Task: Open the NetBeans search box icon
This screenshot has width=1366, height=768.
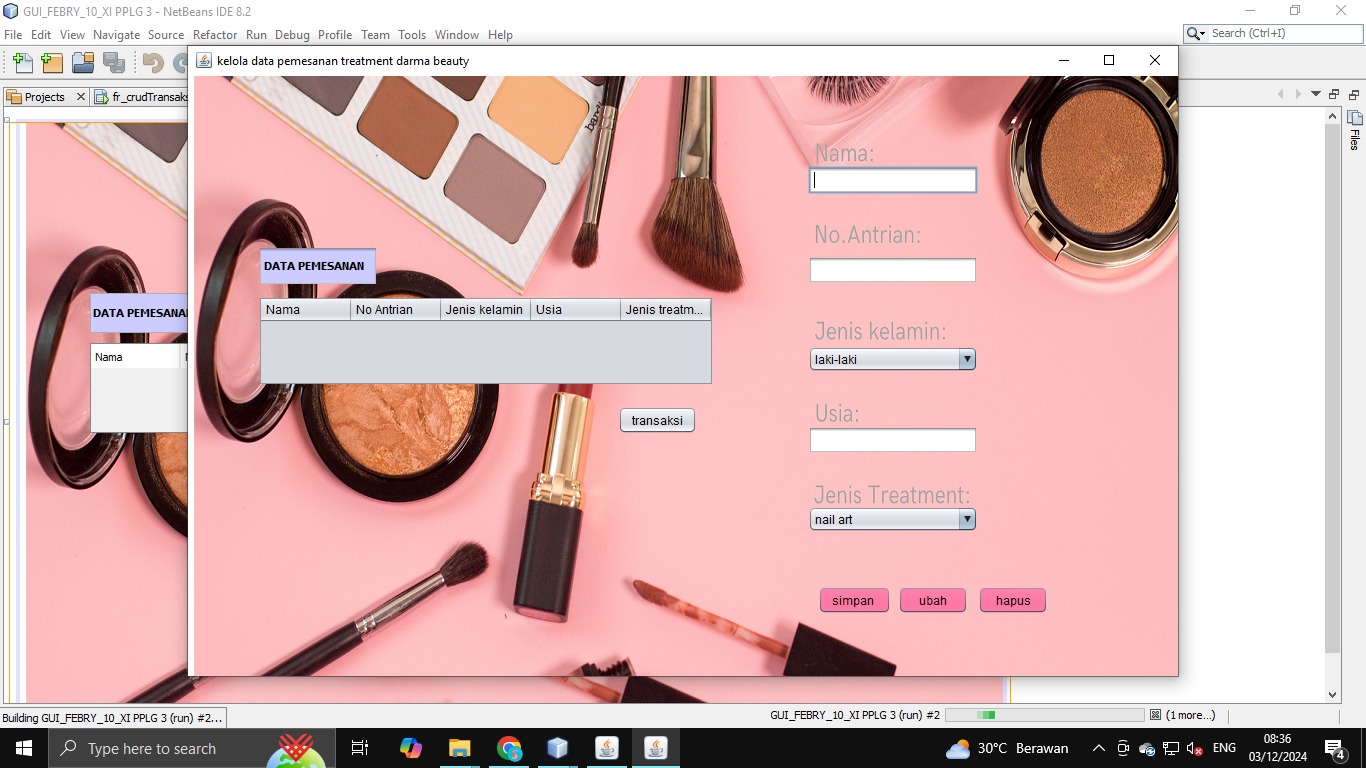Action: pos(1193,33)
